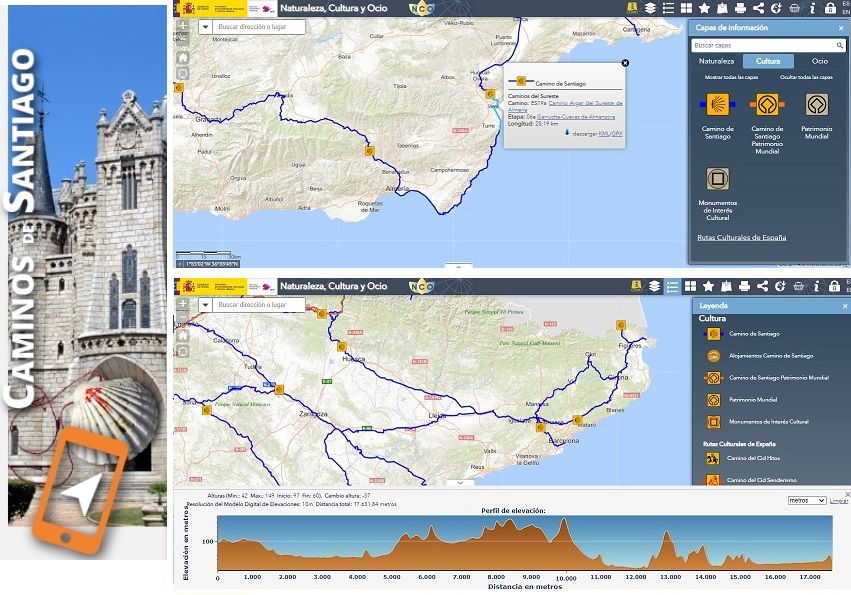Screen dimensions: 851x595
Task: Click the shell marker near Tabernas on the upper map
Action: tap(370, 151)
